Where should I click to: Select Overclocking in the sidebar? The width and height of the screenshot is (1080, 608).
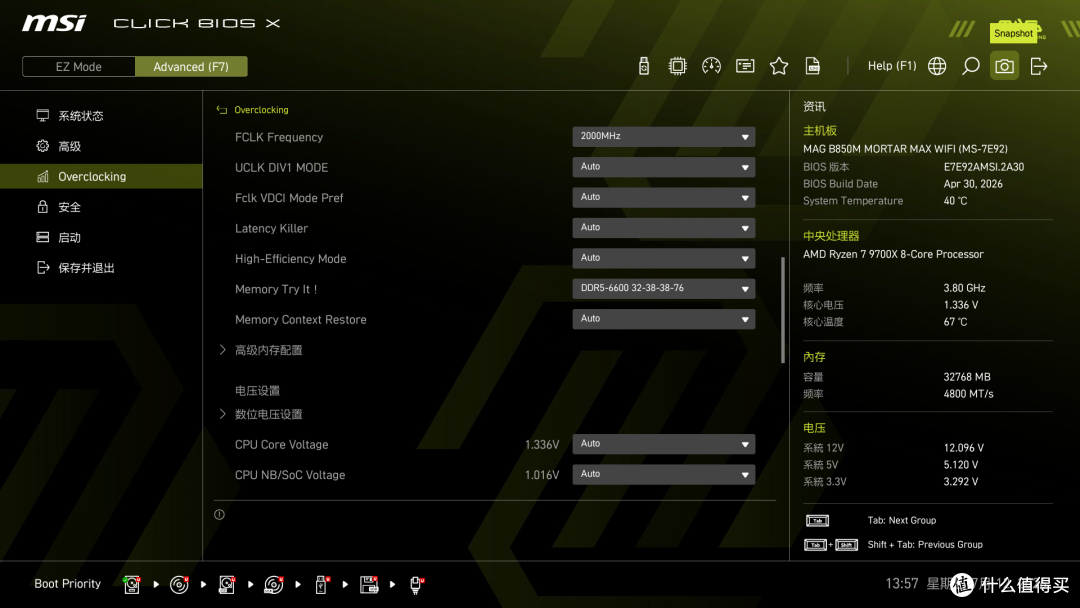coord(101,176)
